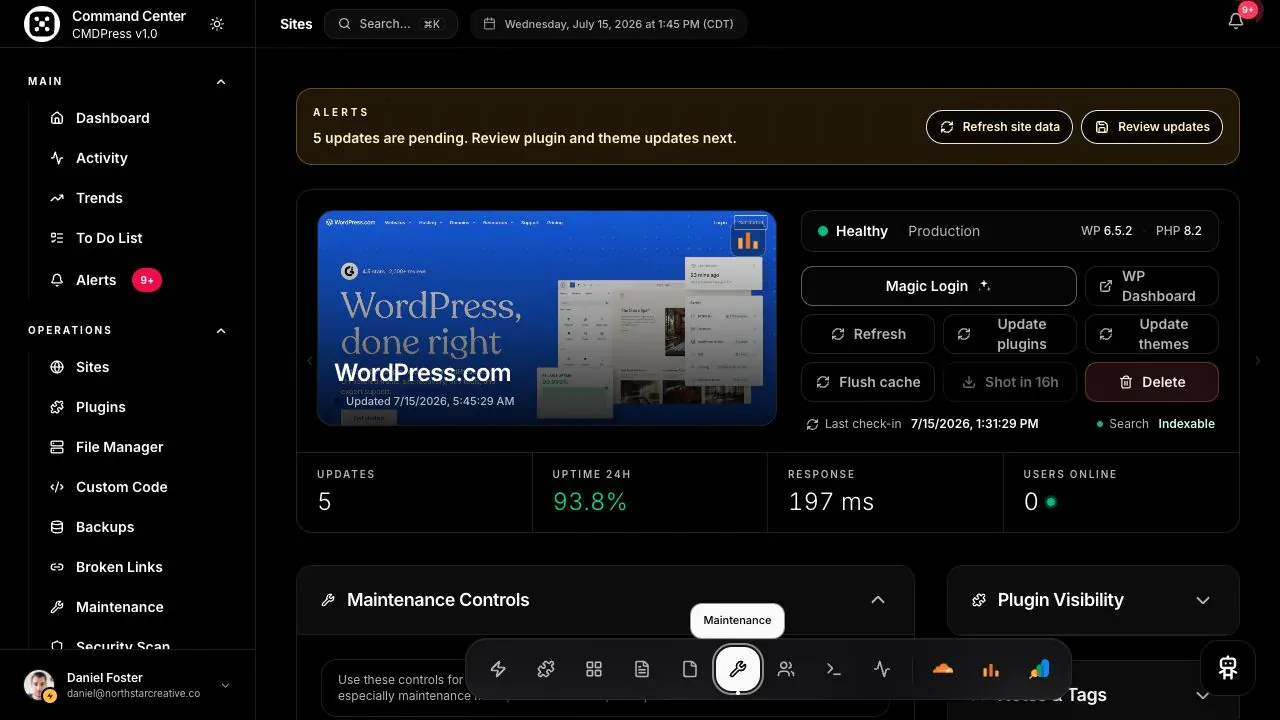
Task: Collapse the Maintenance Controls panel
Action: [878, 600]
